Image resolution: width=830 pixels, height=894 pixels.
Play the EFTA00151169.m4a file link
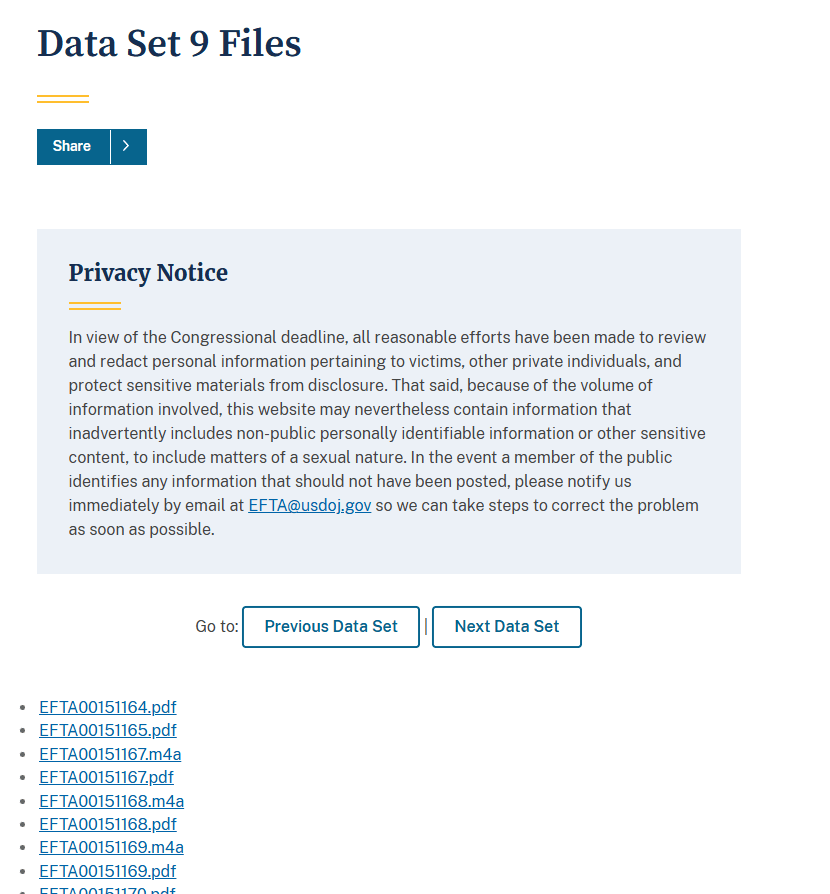(x=111, y=848)
